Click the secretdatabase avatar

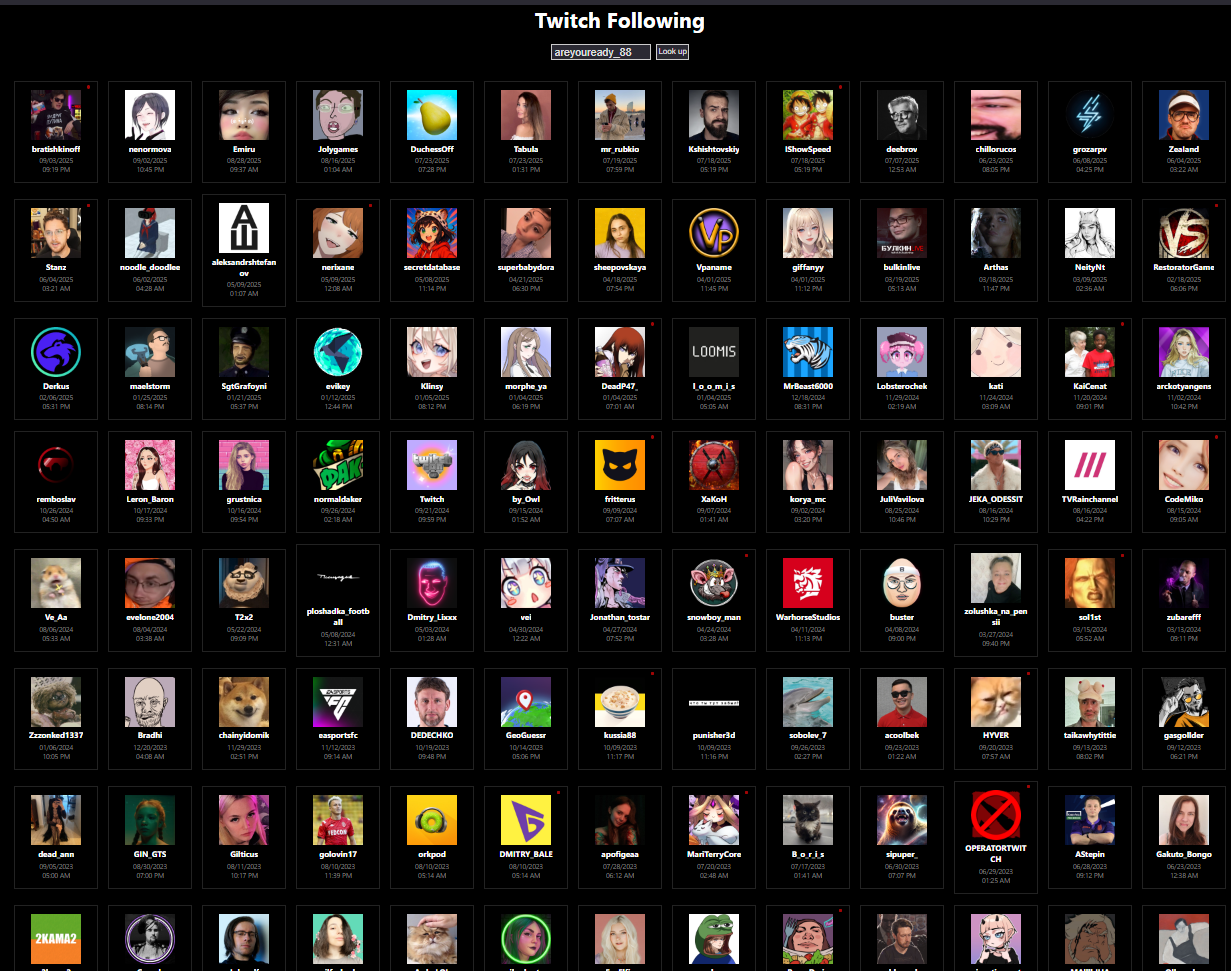click(x=432, y=233)
